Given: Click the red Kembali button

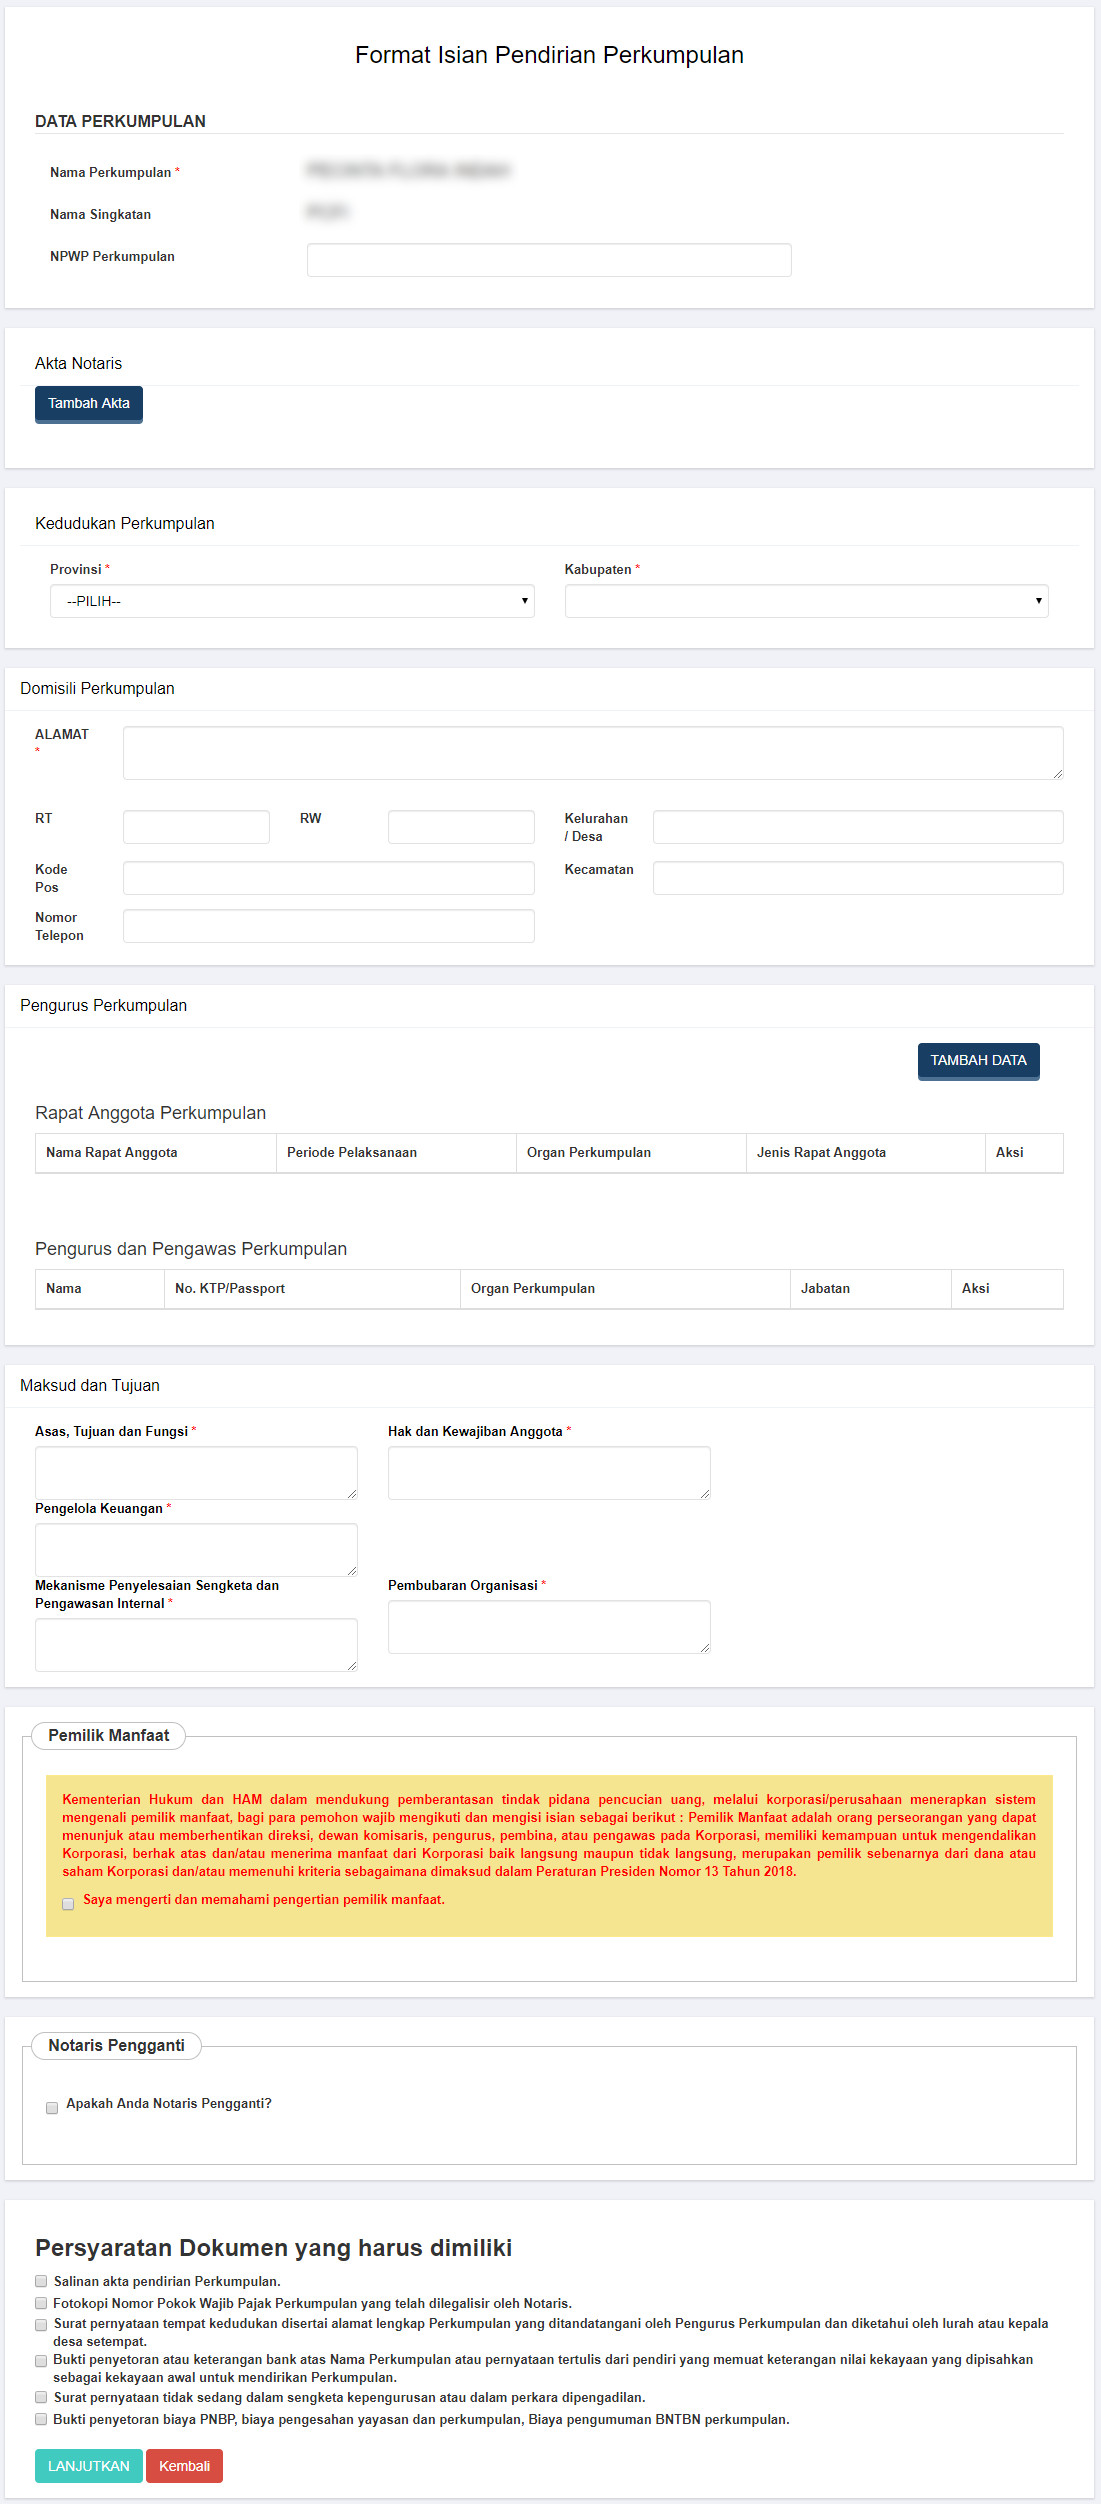Looking at the screenshot, I should click(184, 2465).
